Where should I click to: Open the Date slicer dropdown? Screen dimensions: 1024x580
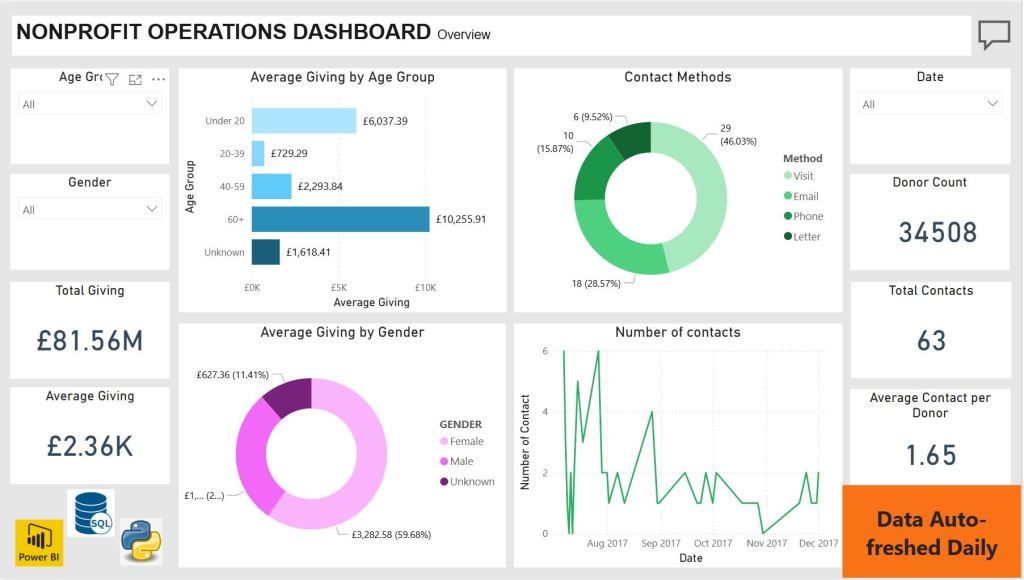992,104
